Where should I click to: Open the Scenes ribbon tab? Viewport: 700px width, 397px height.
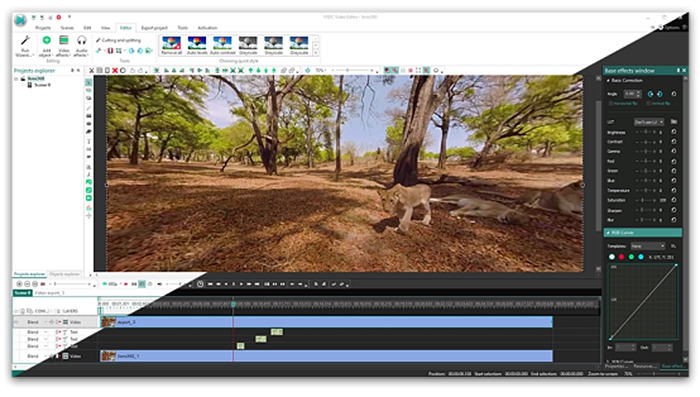[67, 28]
